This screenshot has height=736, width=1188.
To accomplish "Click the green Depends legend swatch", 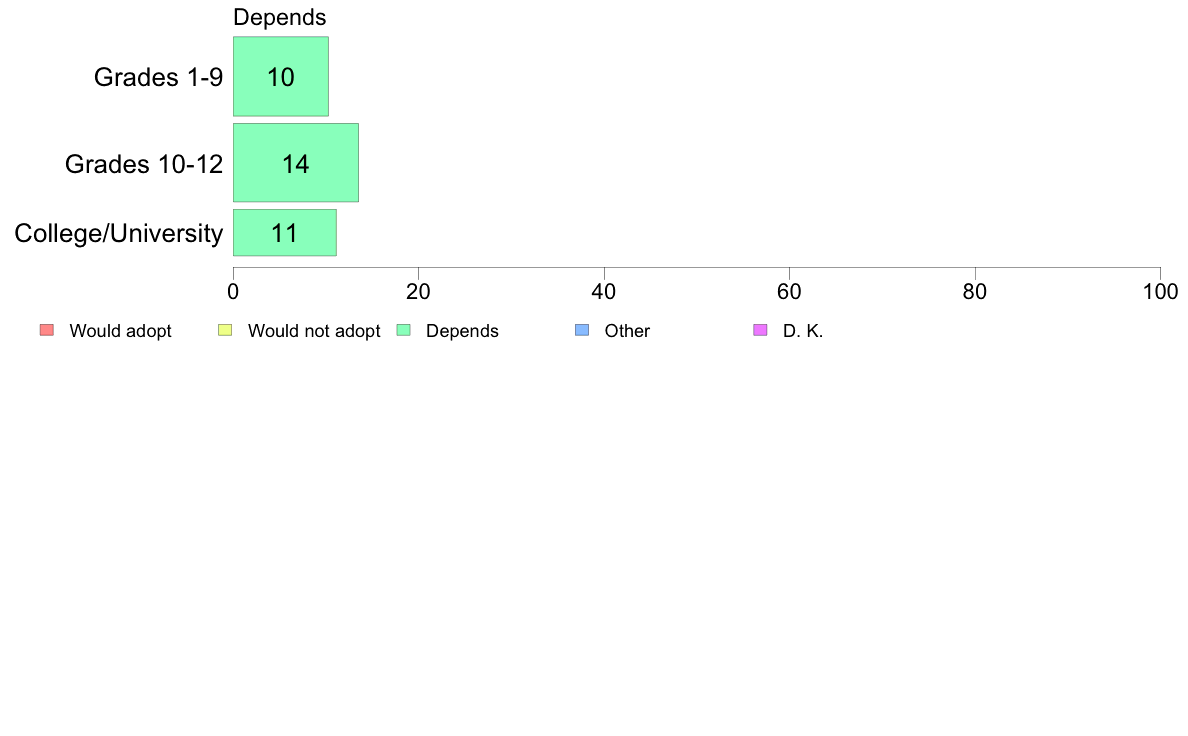I will (404, 330).
